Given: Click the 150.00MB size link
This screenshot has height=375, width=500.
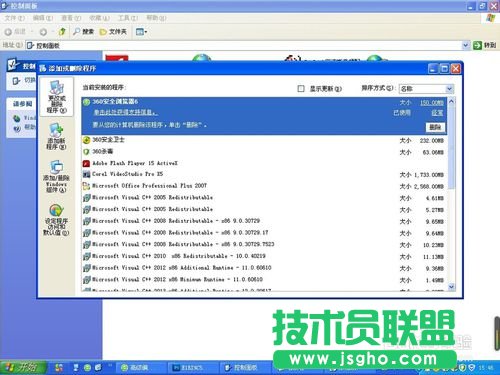Looking at the screenshot, I should (432, 103).
